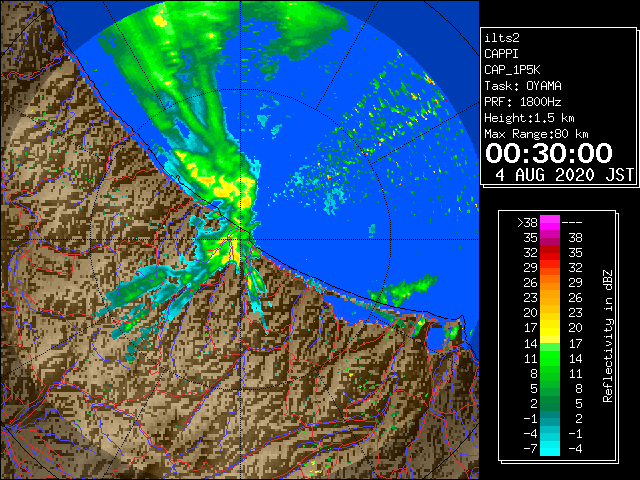
Task: Pick the yellow band of the reflectivity scale
Action: 550,328
